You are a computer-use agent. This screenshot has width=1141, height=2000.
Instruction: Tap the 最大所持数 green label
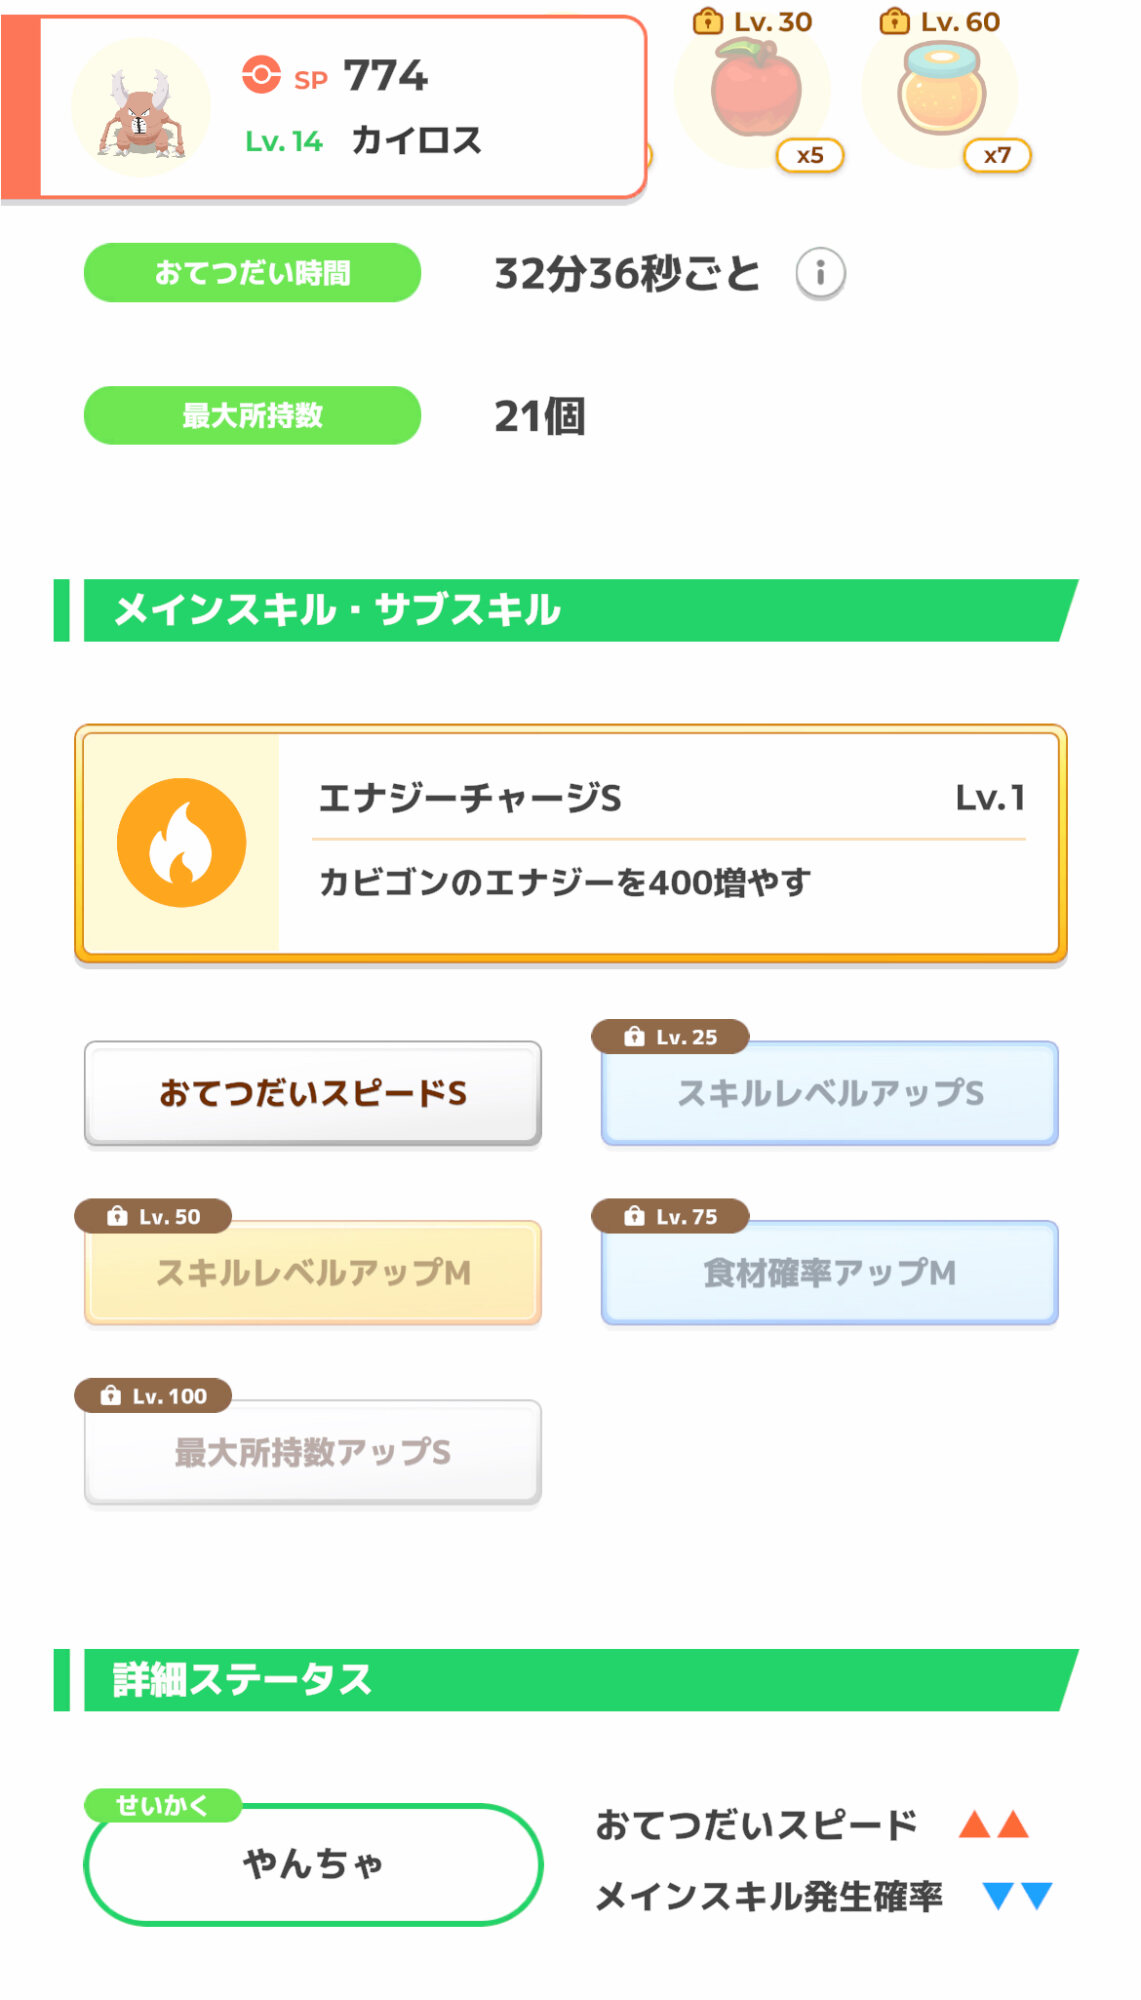click(252, 415)
